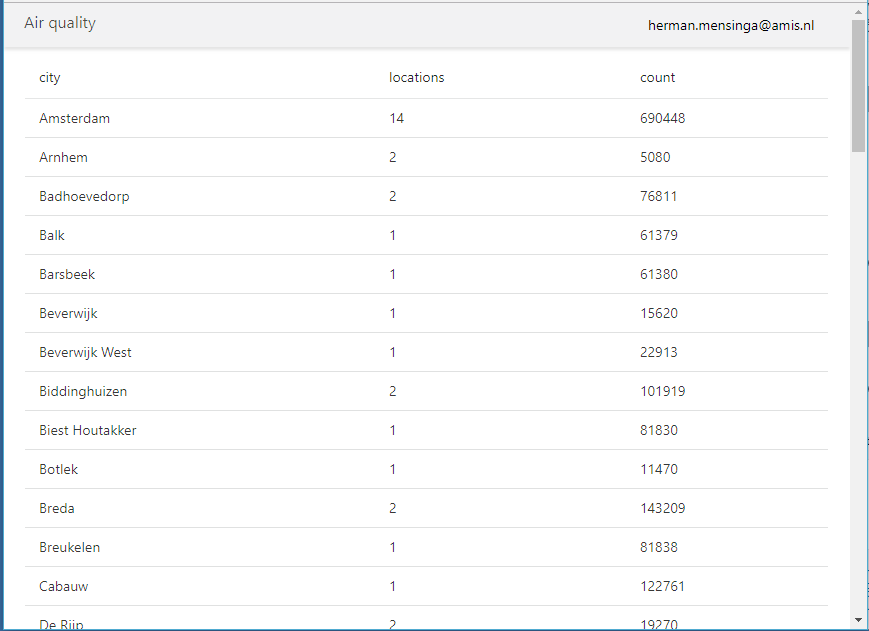Select the Amsterdam row
The height and width of the screenshot is (631, 869).
74,118
